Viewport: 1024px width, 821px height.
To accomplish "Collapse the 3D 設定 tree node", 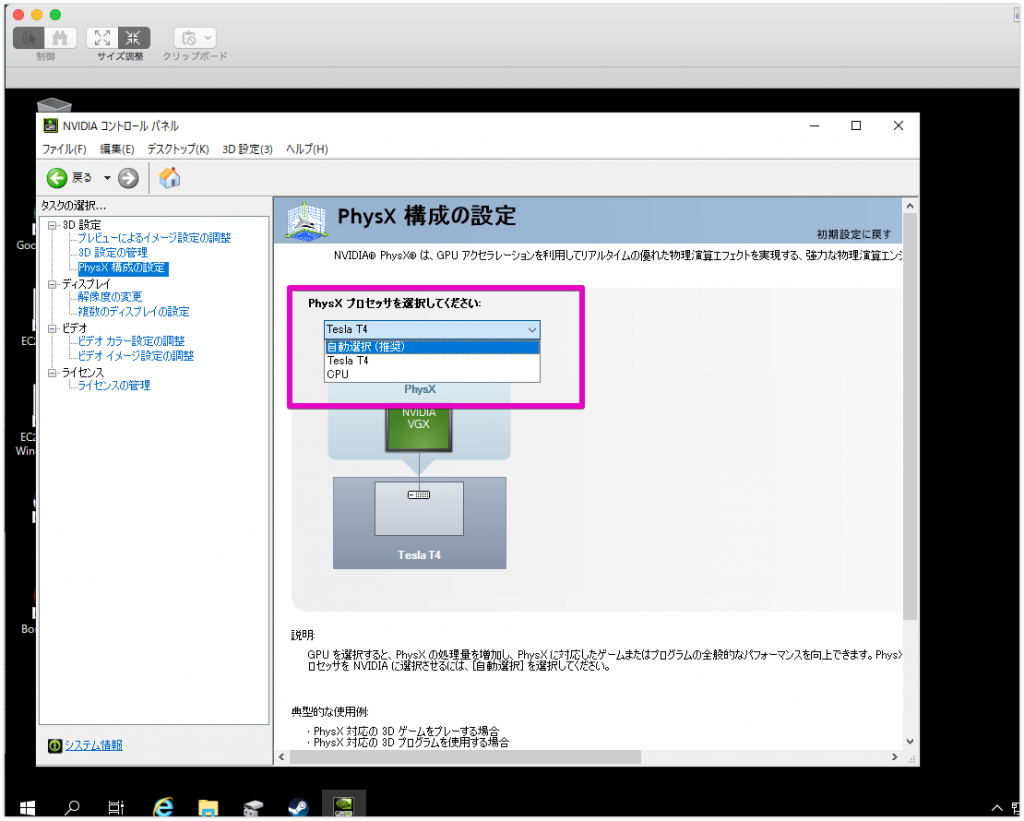I will [x=53, y=225].
